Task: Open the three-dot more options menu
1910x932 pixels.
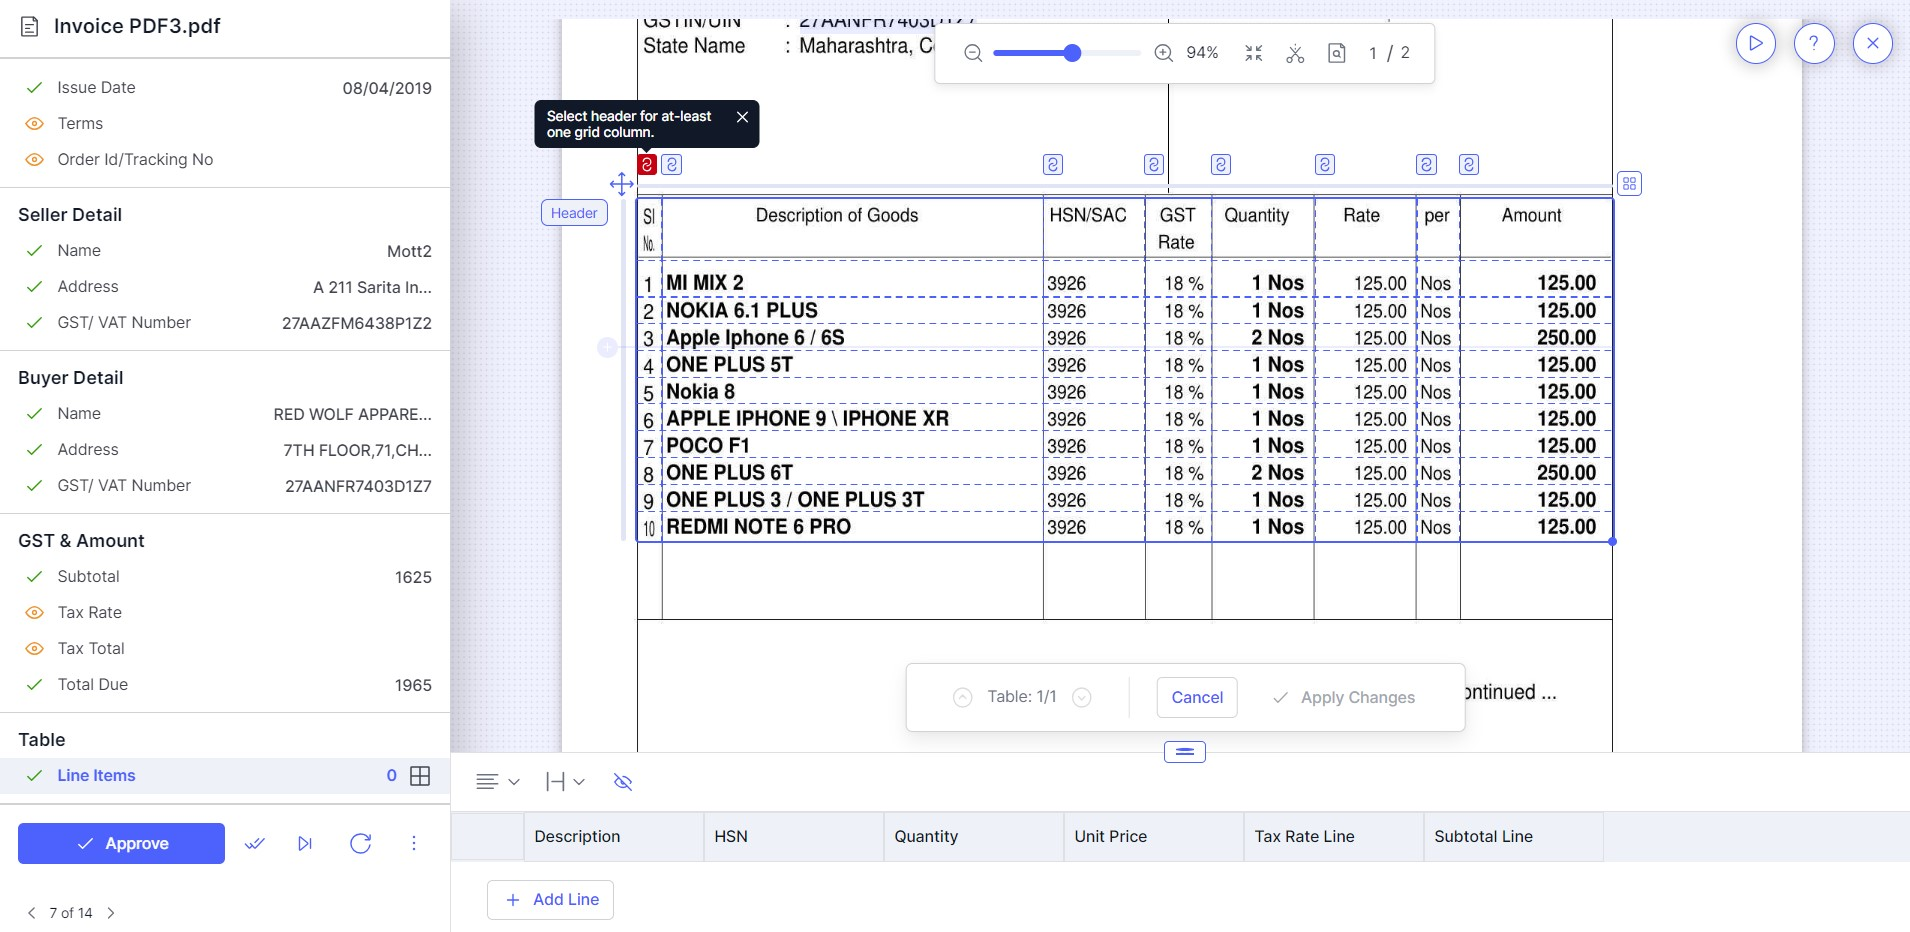Action: (414, 844)
